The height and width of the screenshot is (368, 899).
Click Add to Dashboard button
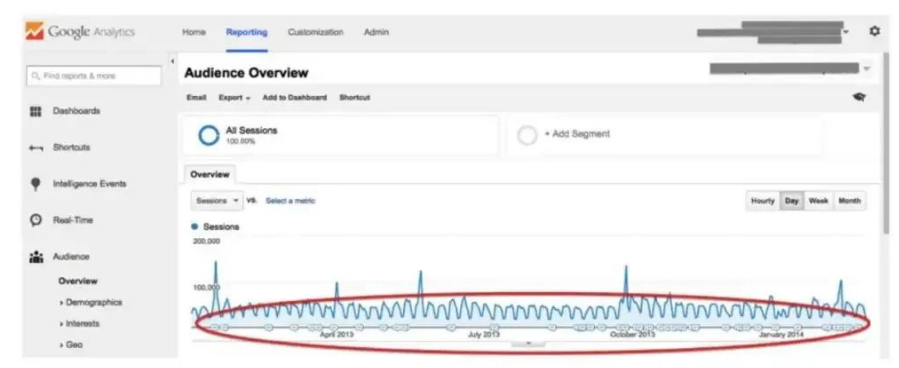[x=295, y=98]
